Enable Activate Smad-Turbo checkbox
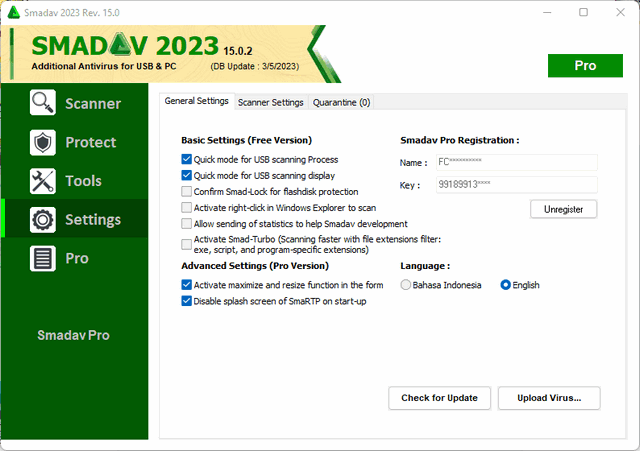 pyautogui.click(x=187, y=244)
